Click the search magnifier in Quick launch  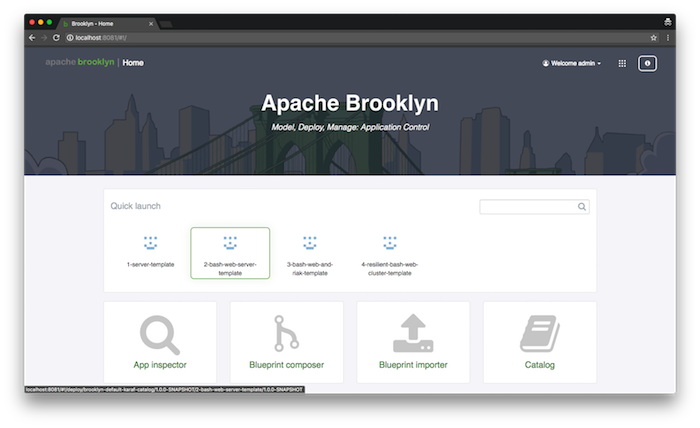click(x=582, y=207)
